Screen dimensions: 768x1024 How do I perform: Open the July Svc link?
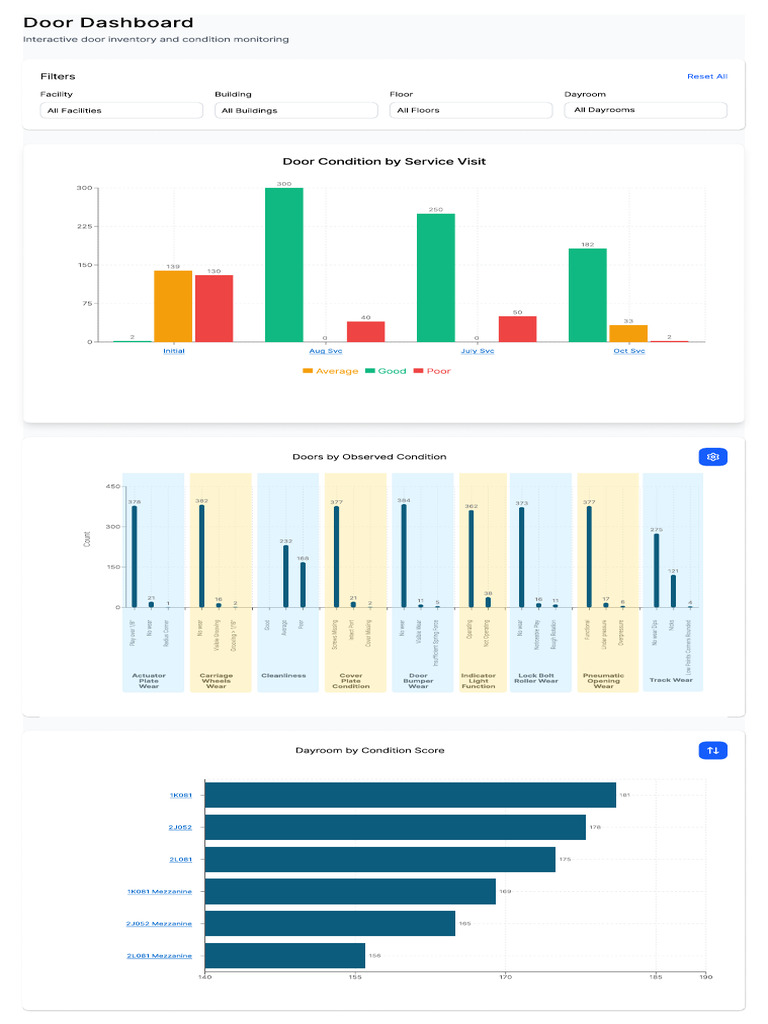477,351
